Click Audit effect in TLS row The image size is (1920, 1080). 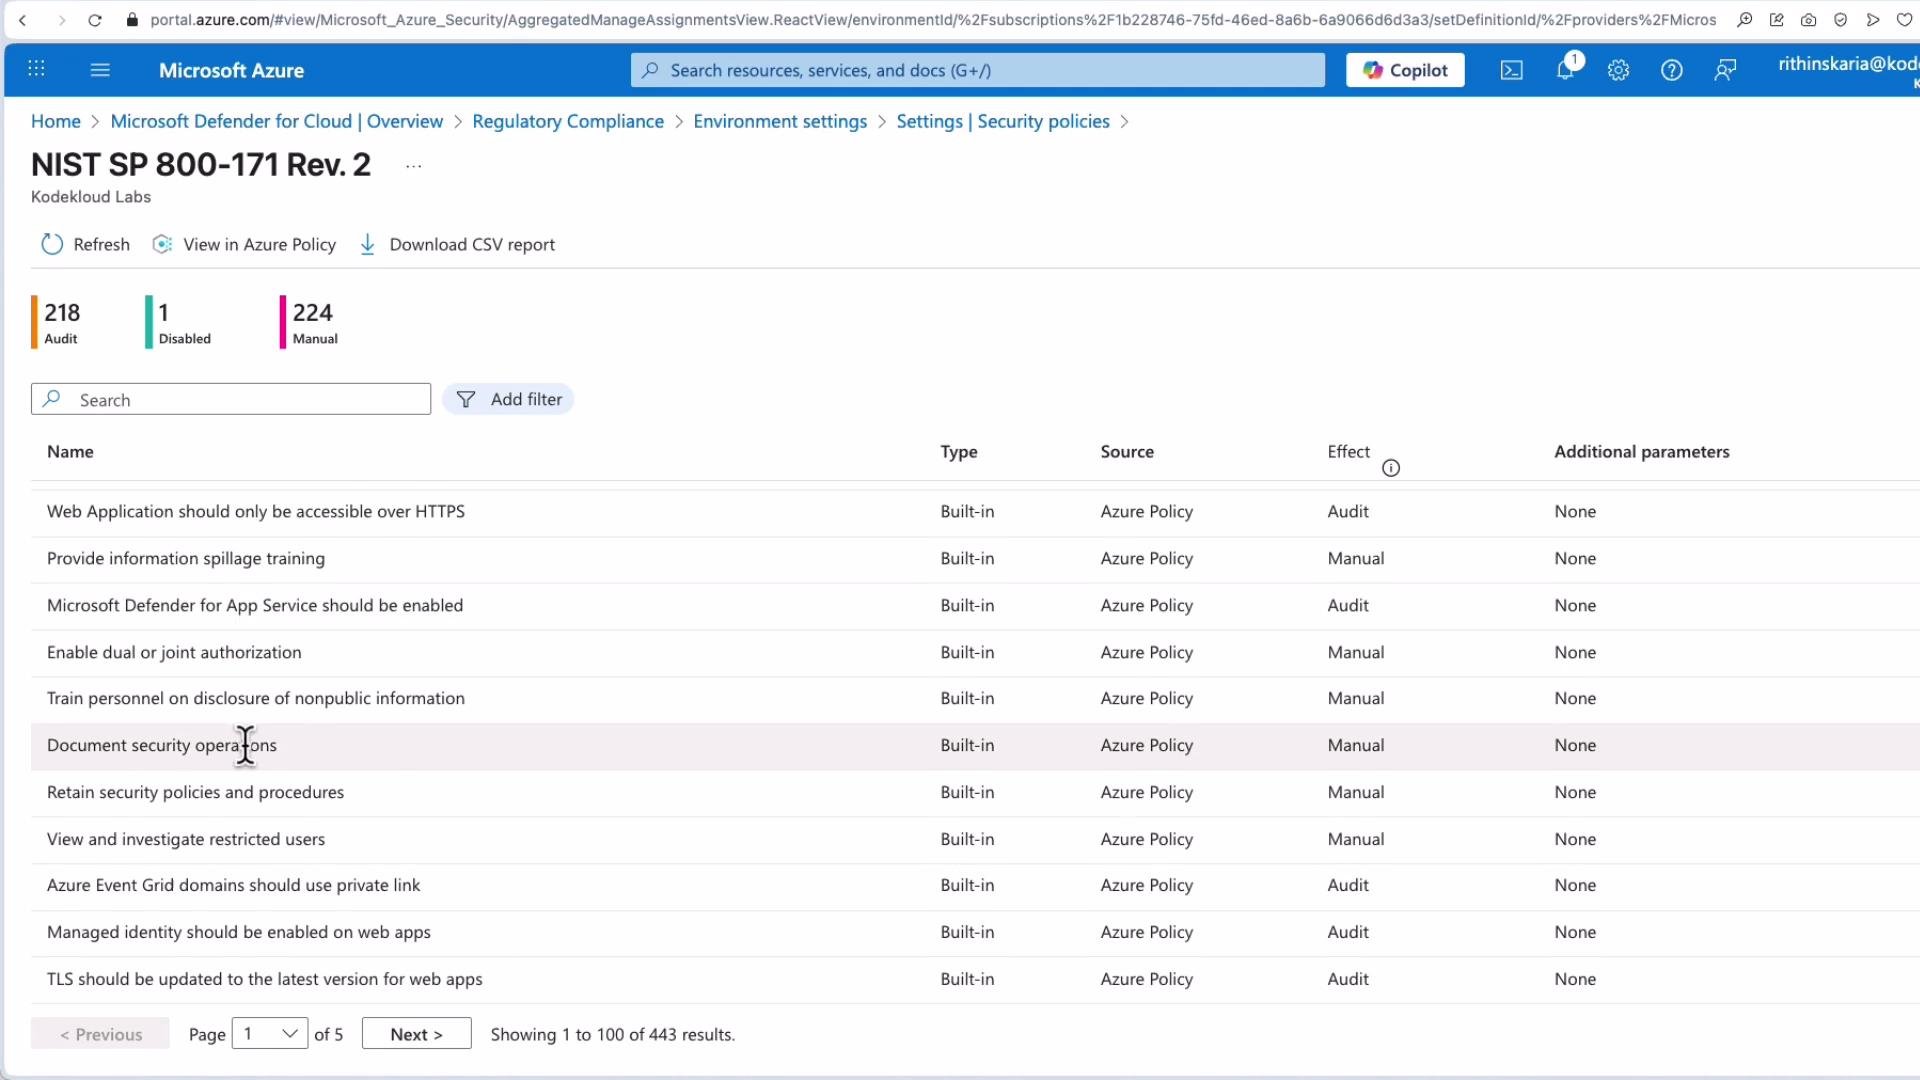click(x=1348, y=980)
